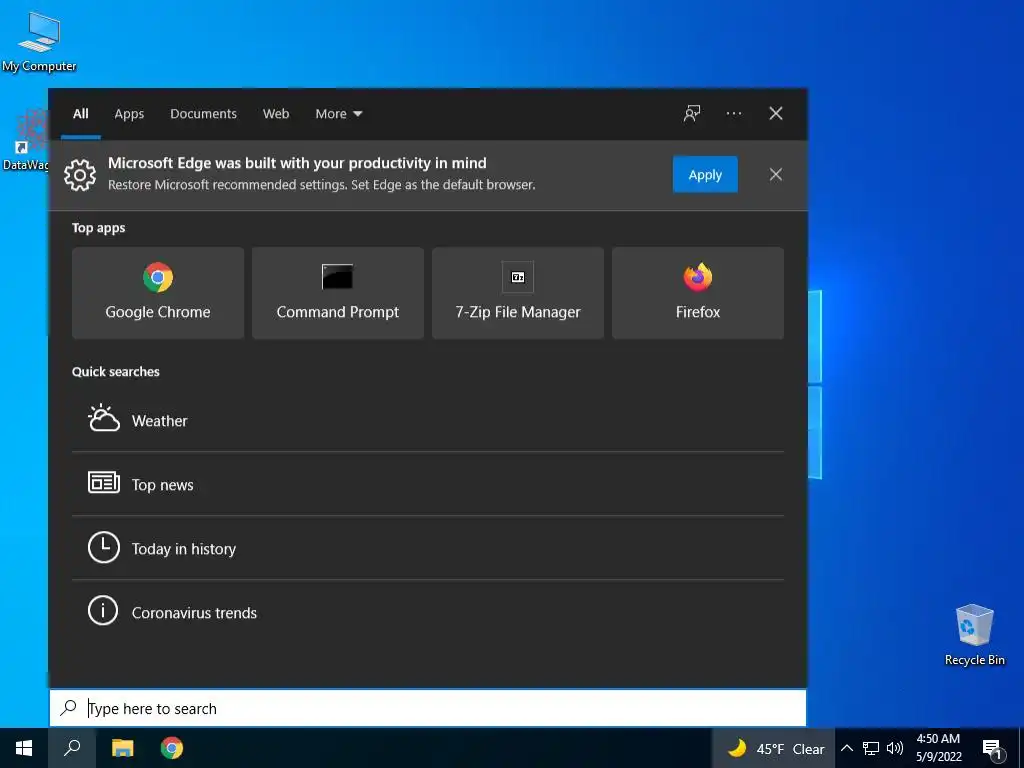Switch to the Documents tab

click(x=204, y=114)
